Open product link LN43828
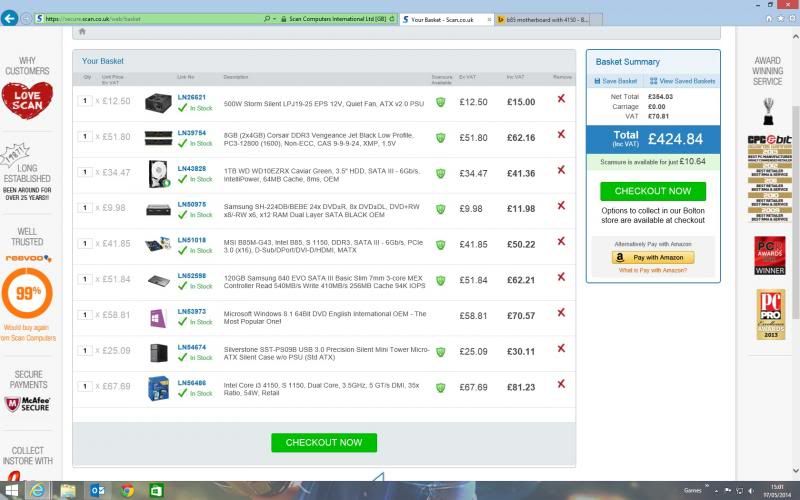800x500 pixels. click(x=192, y=168)
